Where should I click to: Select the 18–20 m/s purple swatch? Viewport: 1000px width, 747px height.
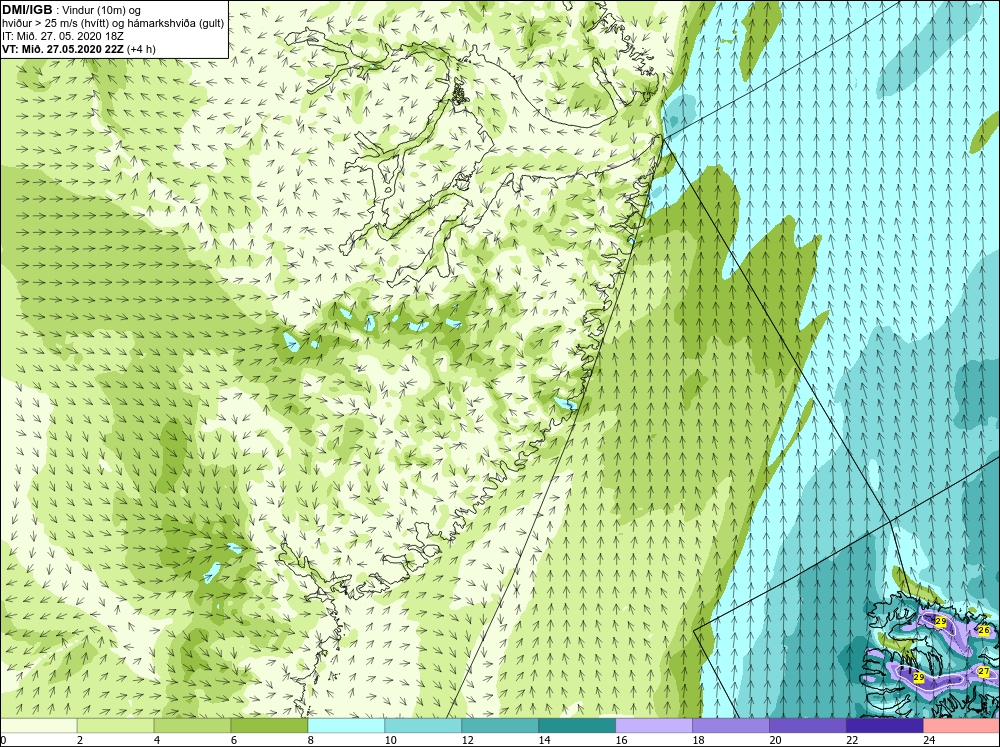731,725
